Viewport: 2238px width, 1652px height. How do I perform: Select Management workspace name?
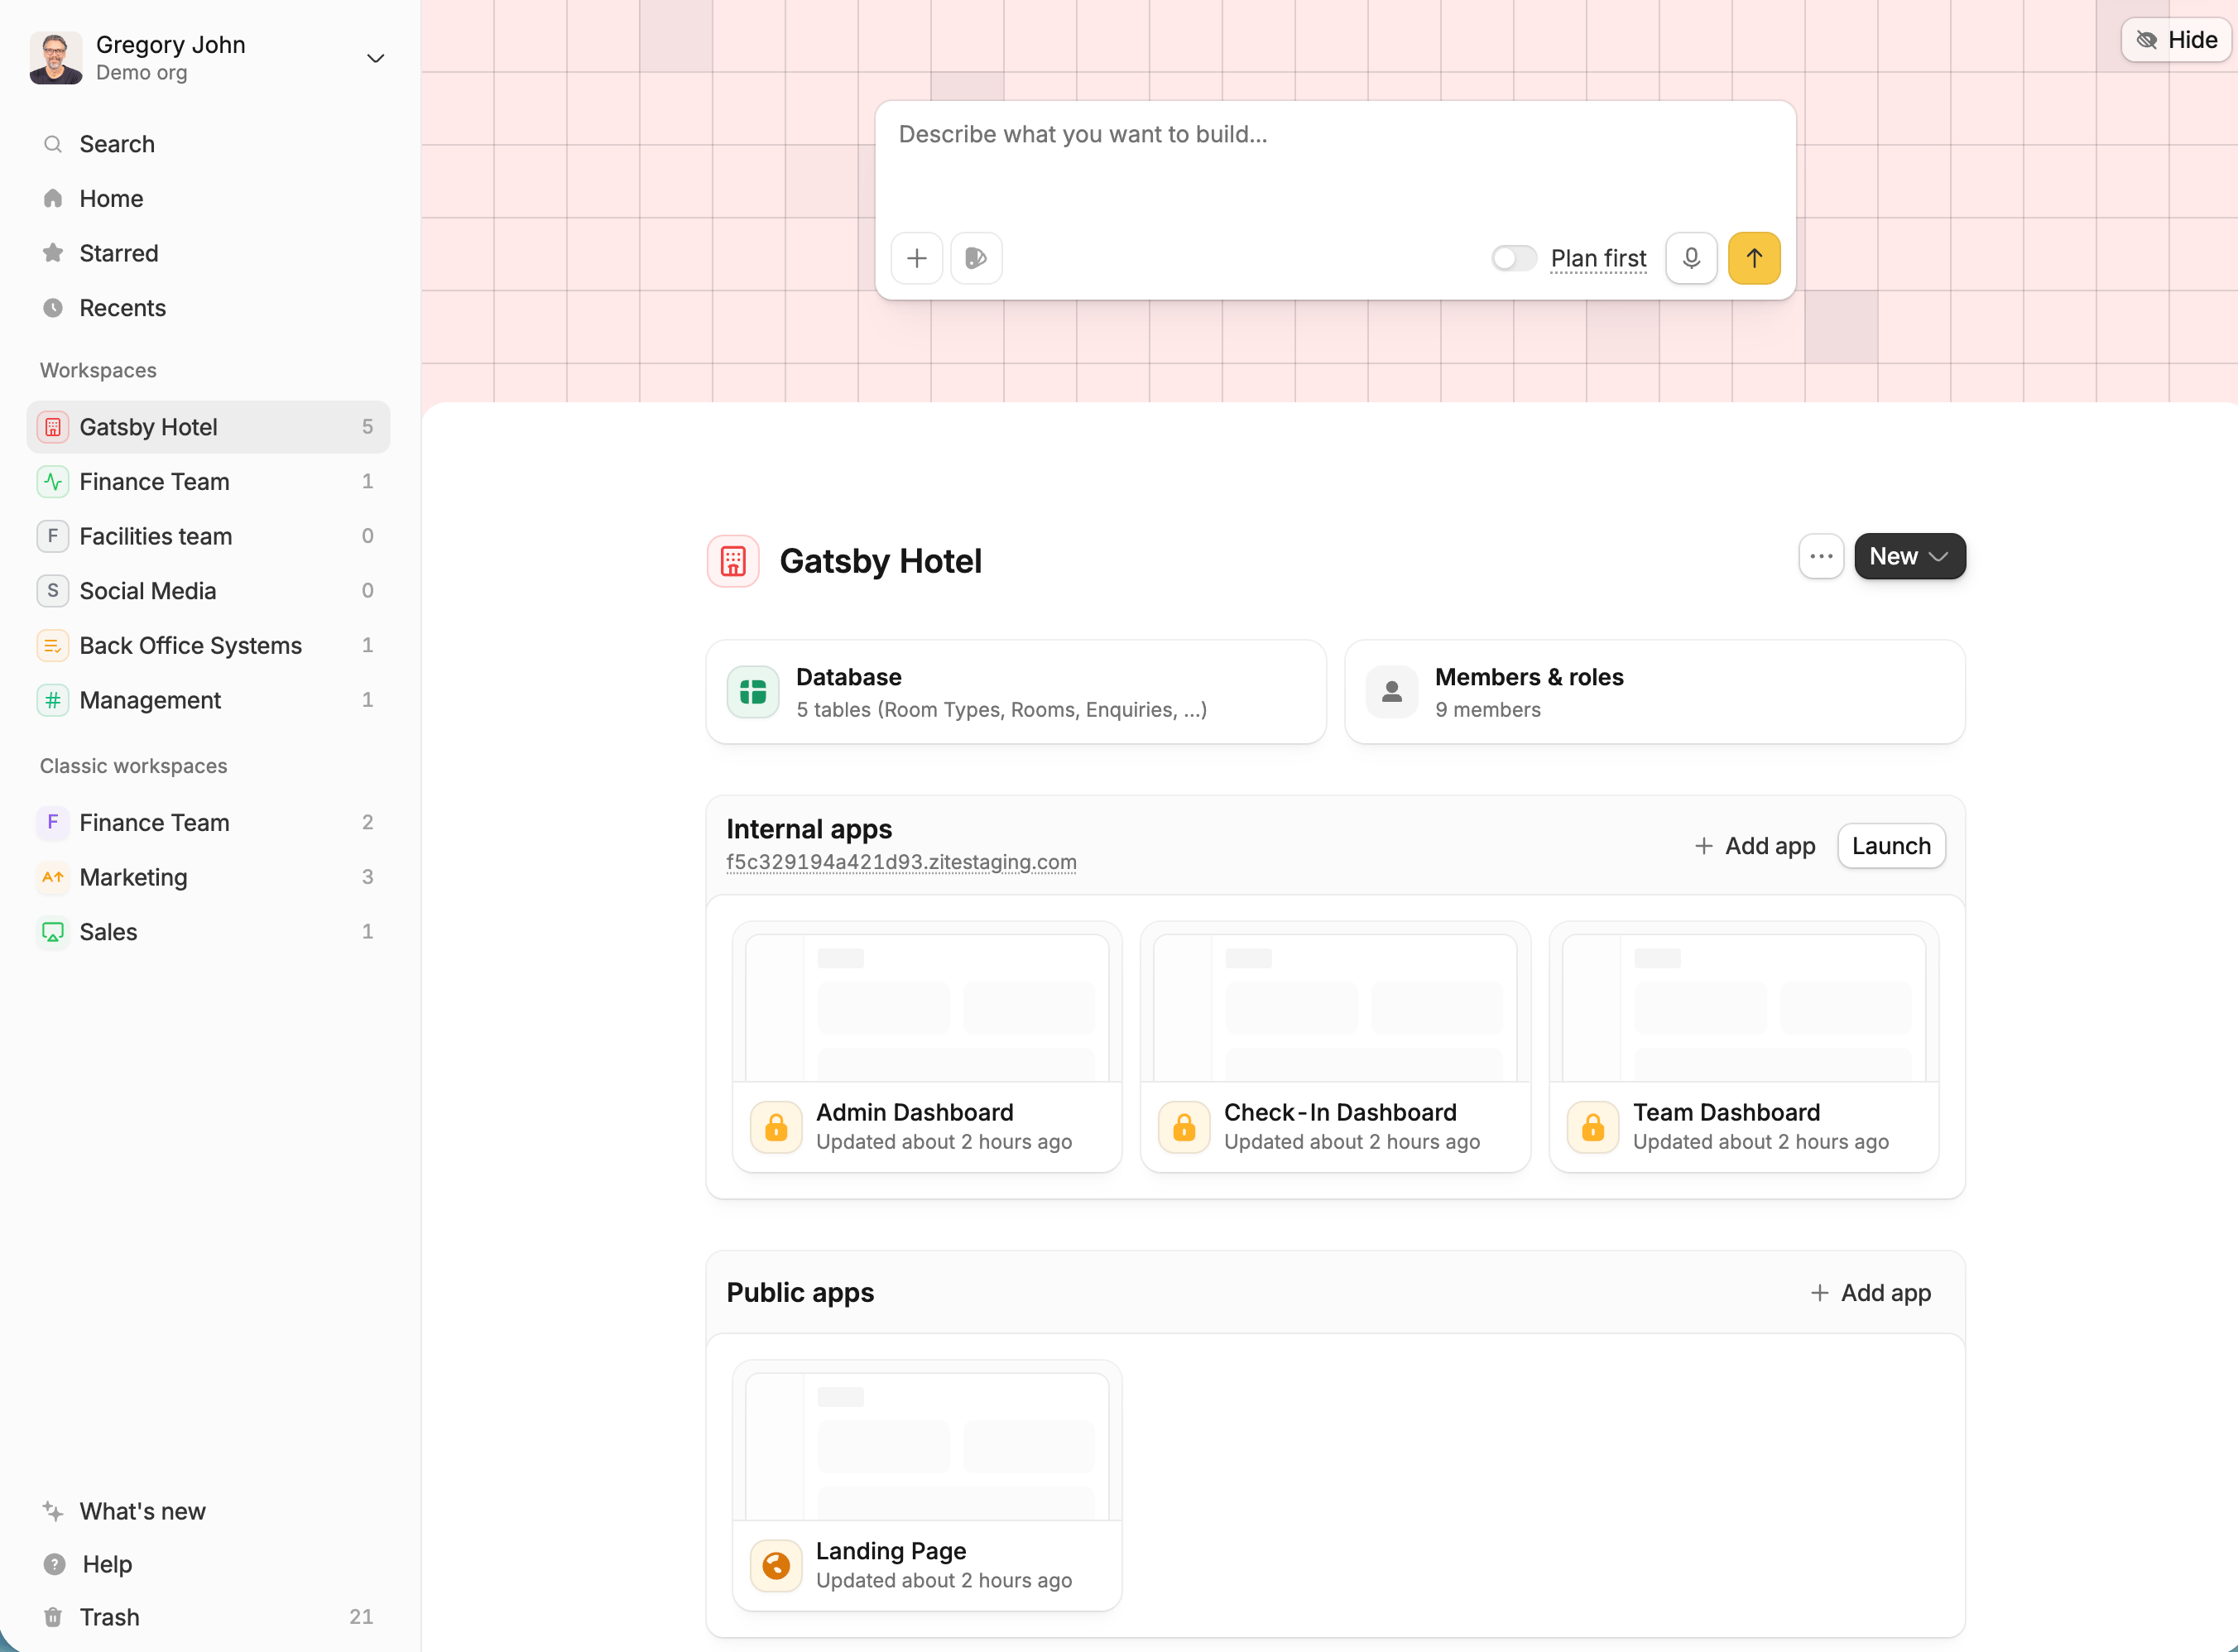(150, 700)
